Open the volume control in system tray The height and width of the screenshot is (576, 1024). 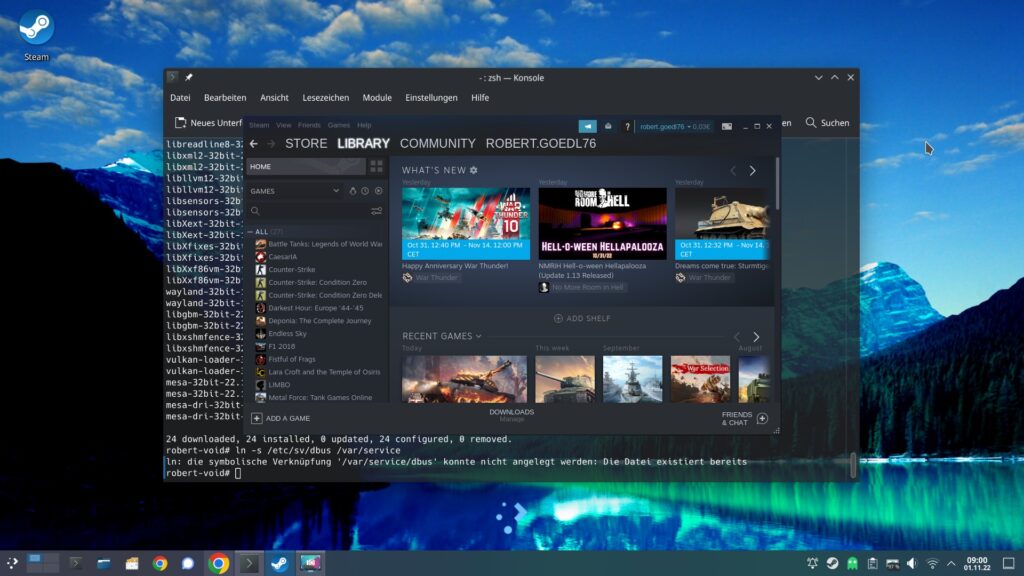click(912, 563)
